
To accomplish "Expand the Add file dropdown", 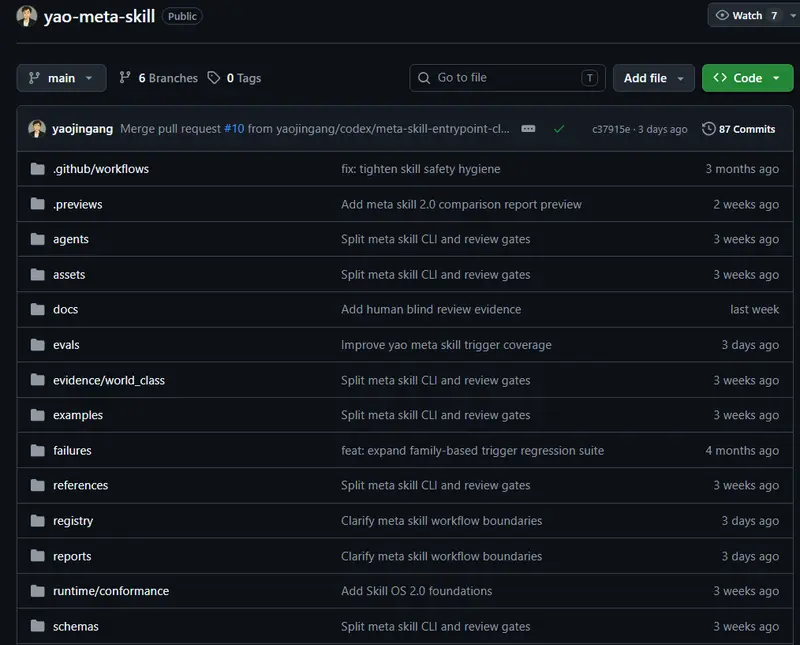I will coord(654,78).
